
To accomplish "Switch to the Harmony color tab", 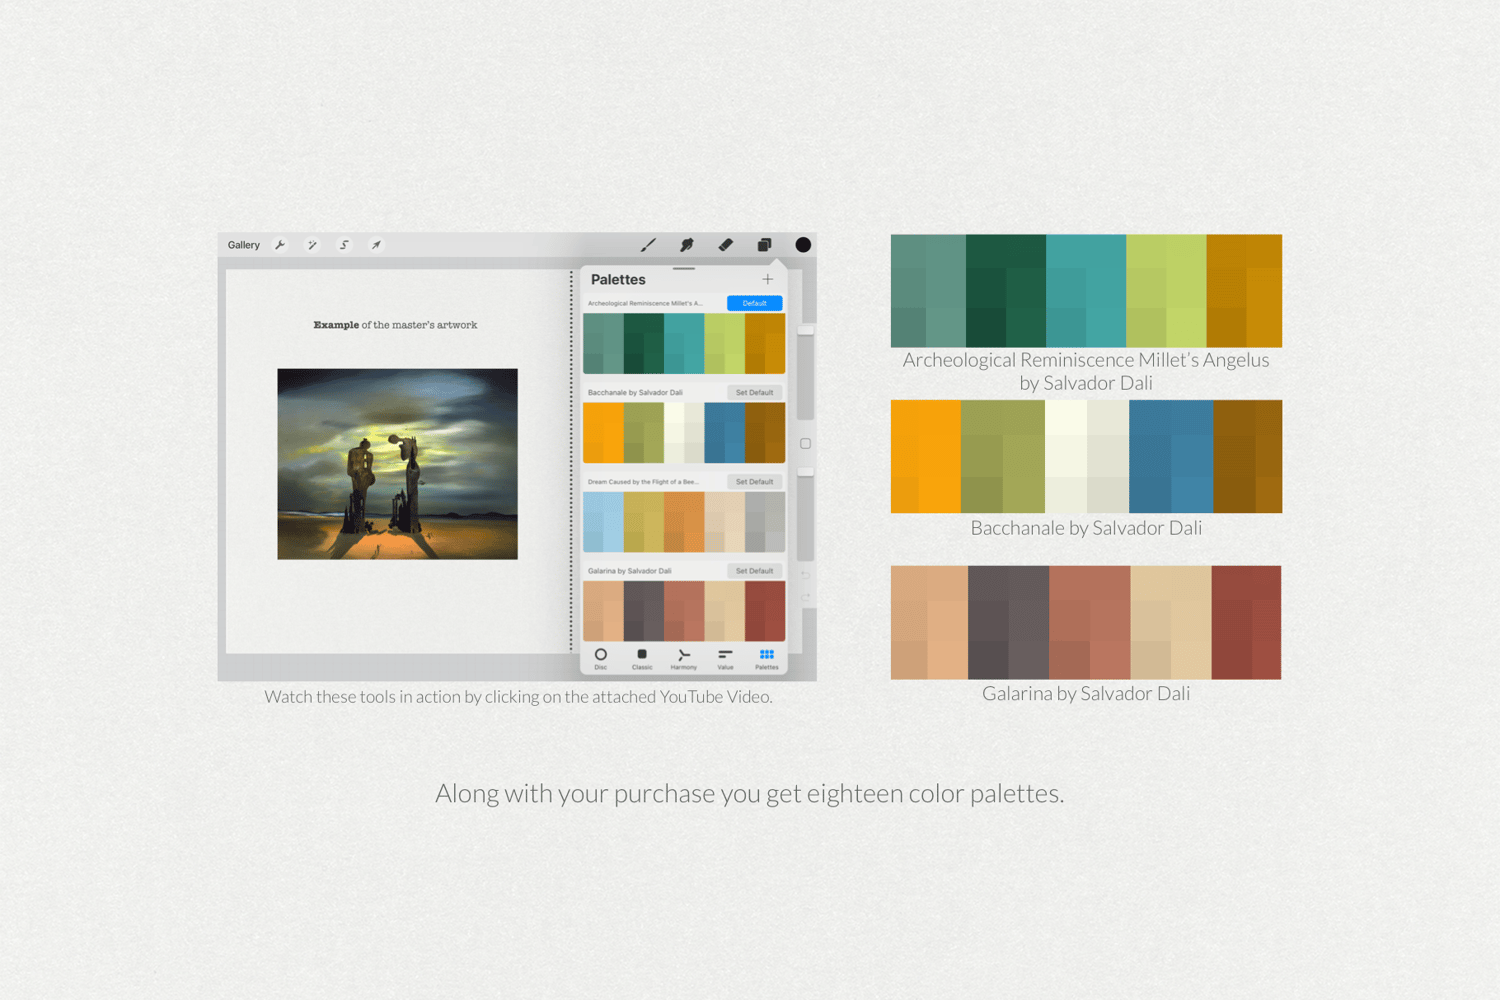I will (x=684, y=658).
